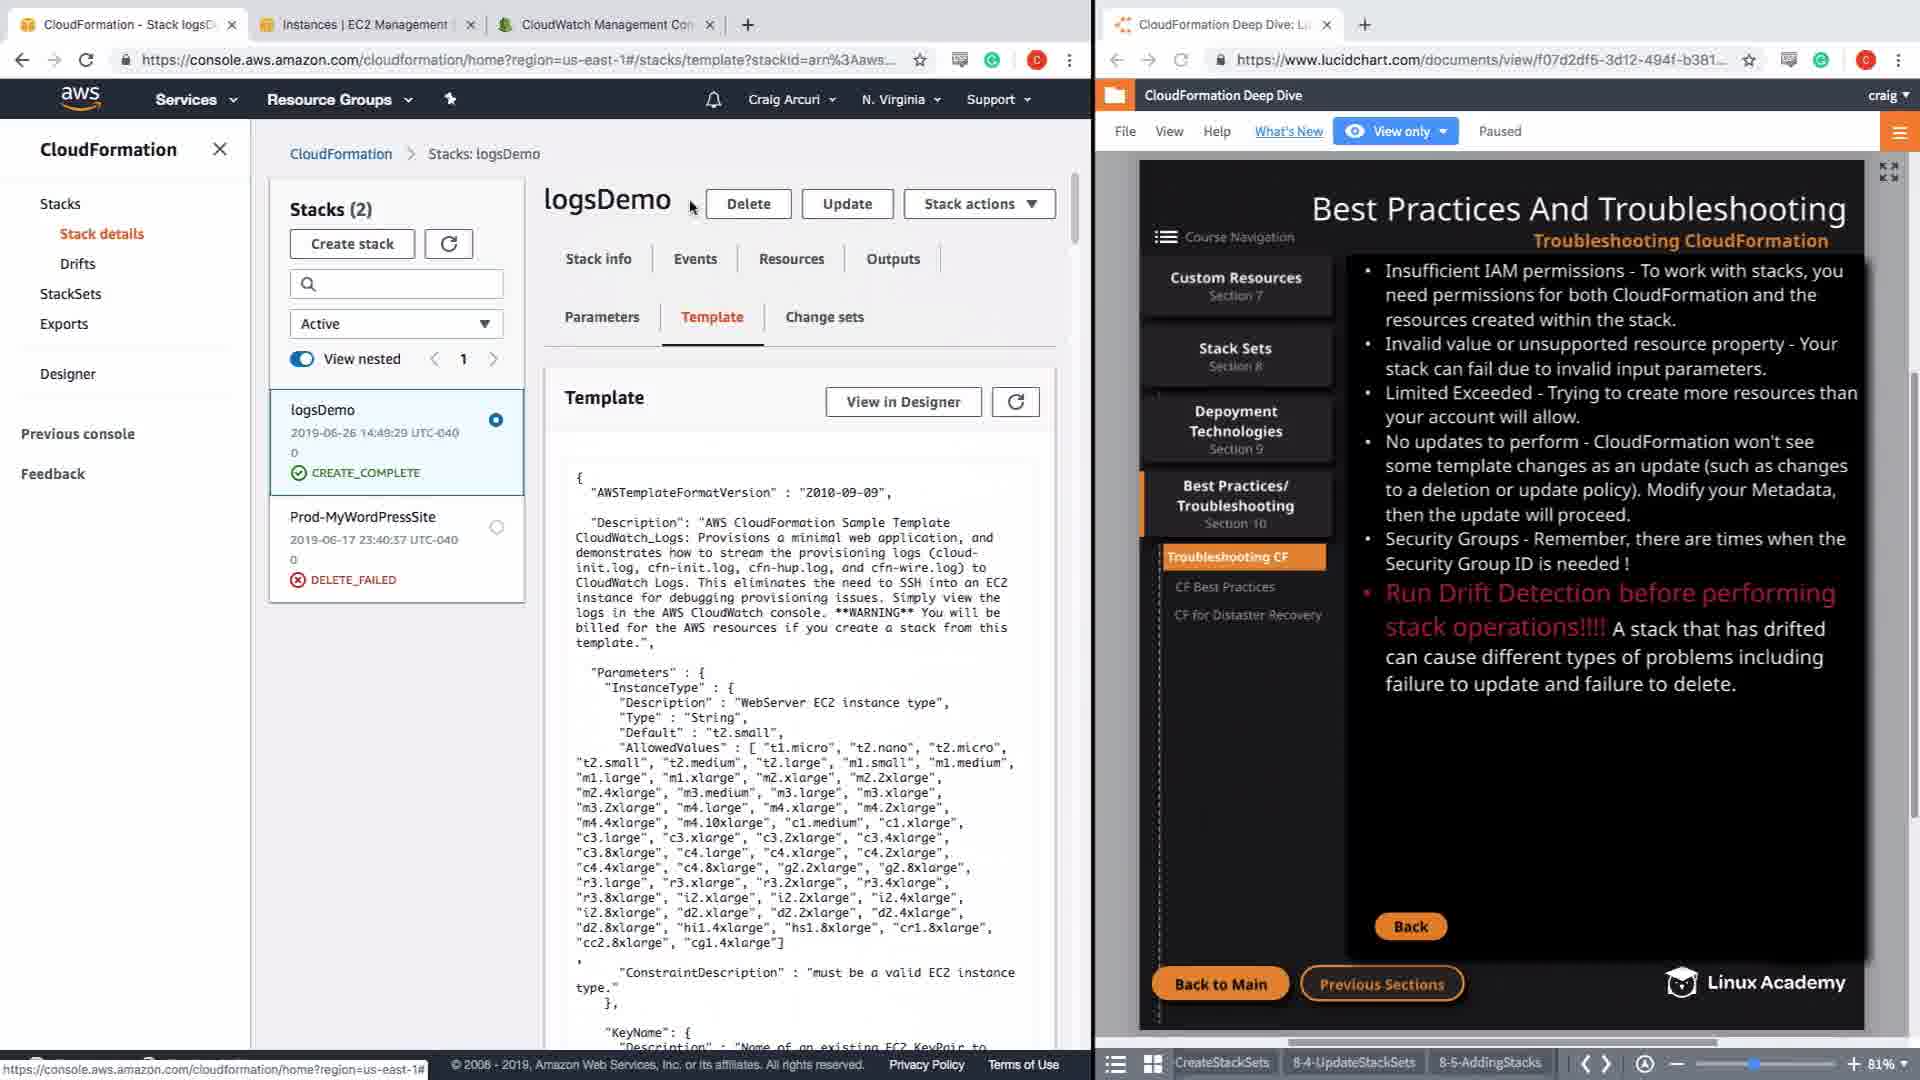The height and width of the screenshot is (1080, 1920).
Task: Expand the Active filter dropdown
Action: click(x=396, y=324)
